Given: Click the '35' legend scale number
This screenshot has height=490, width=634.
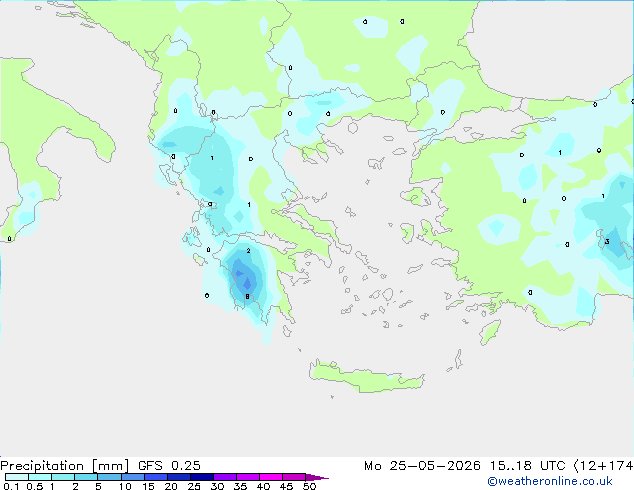Looking at the screenshot, I should point(240,486).
